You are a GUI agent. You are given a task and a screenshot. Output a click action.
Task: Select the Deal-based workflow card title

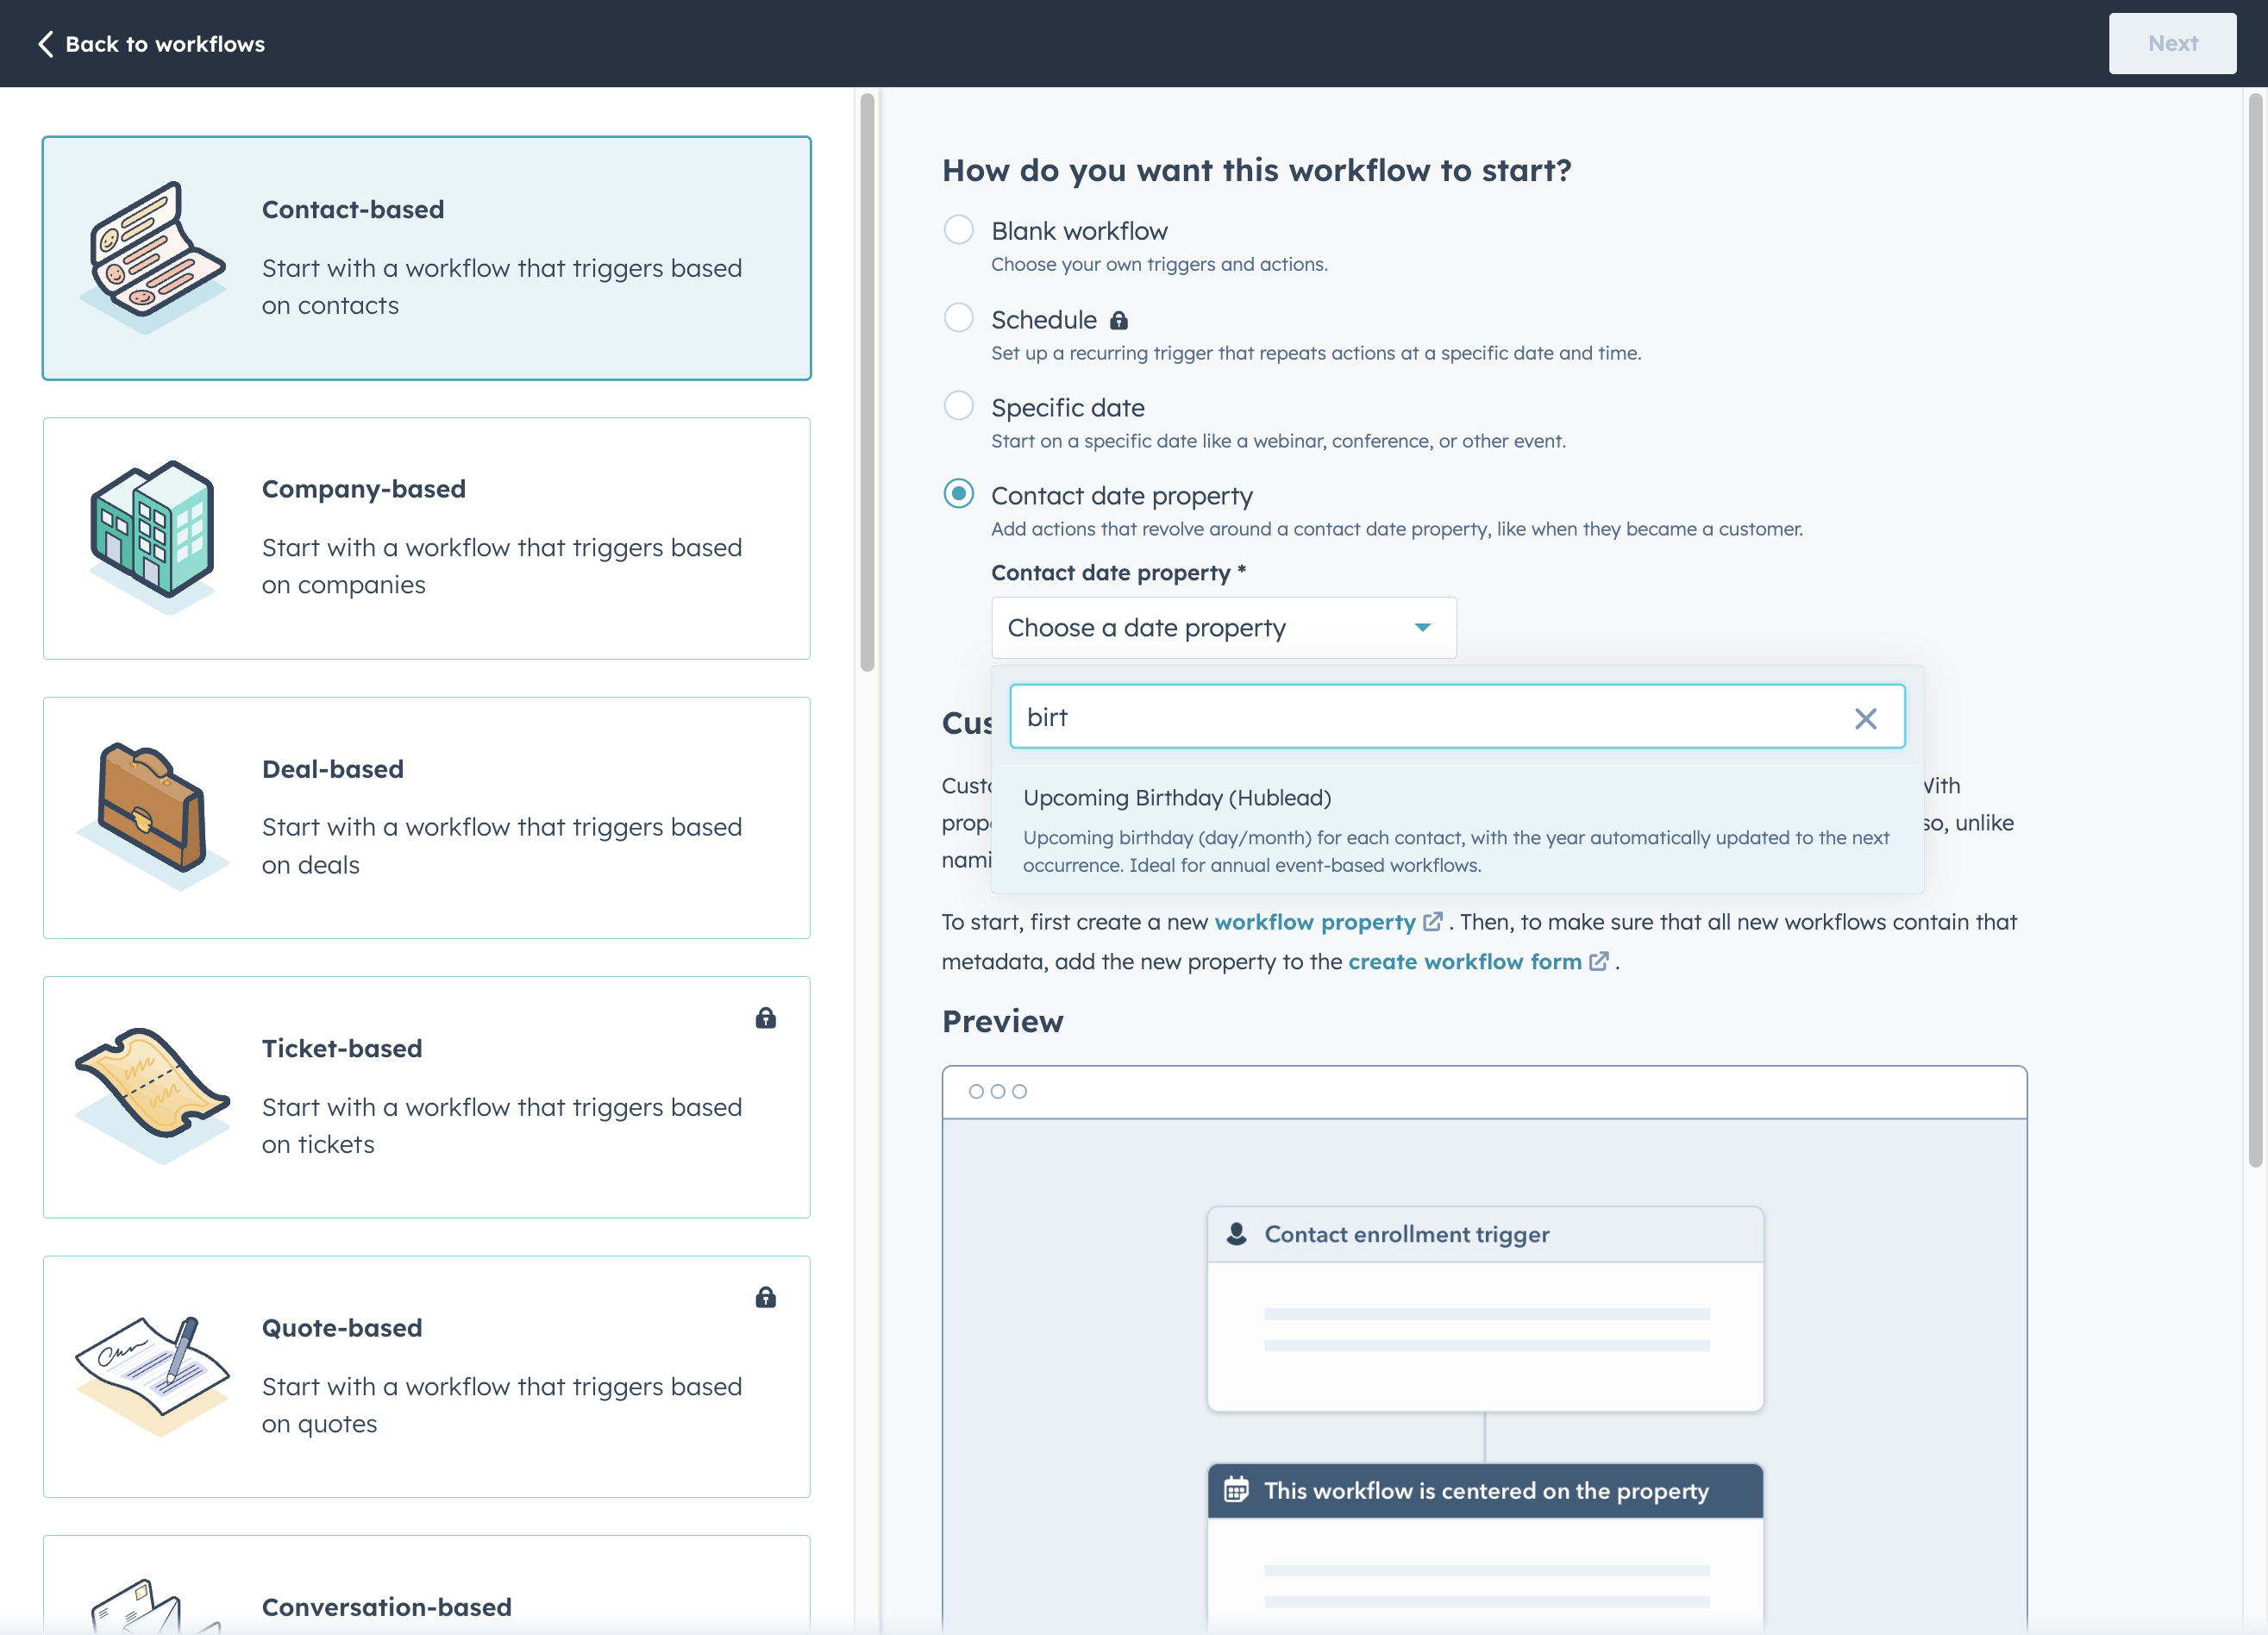click(333, 769)
